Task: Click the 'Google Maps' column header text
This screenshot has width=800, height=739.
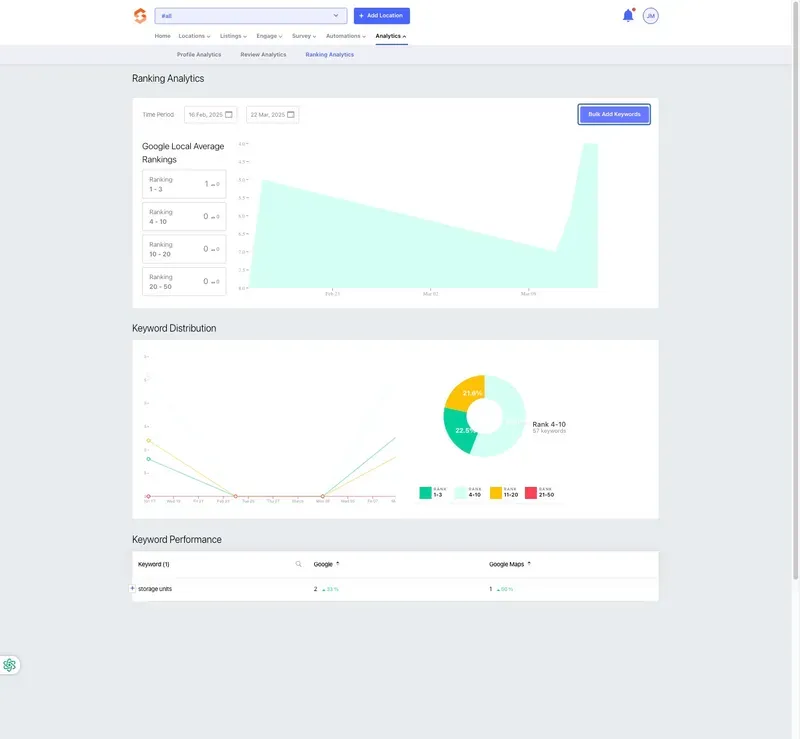Action: click(507, 564)
